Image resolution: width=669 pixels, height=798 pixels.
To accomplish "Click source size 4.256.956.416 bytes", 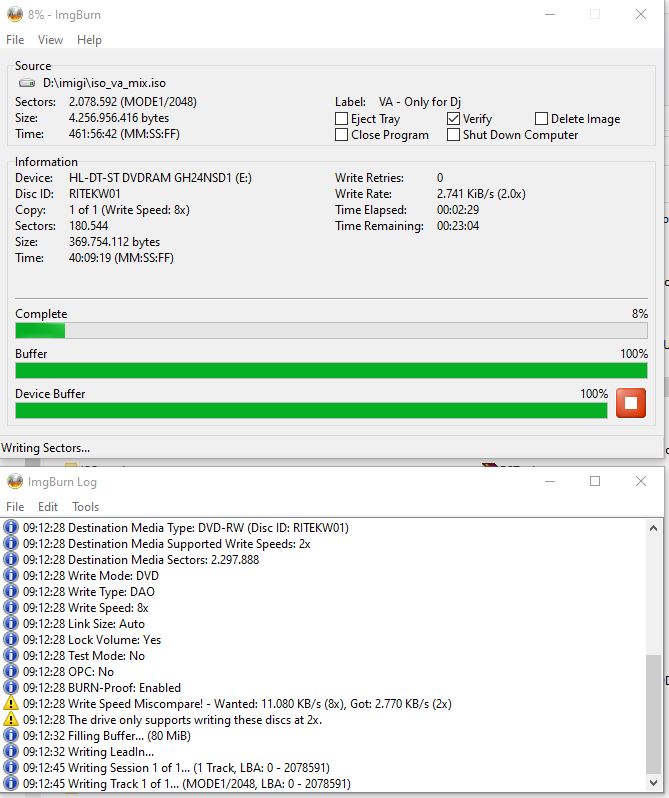I will pyautogui.click(x=119, y=118).
